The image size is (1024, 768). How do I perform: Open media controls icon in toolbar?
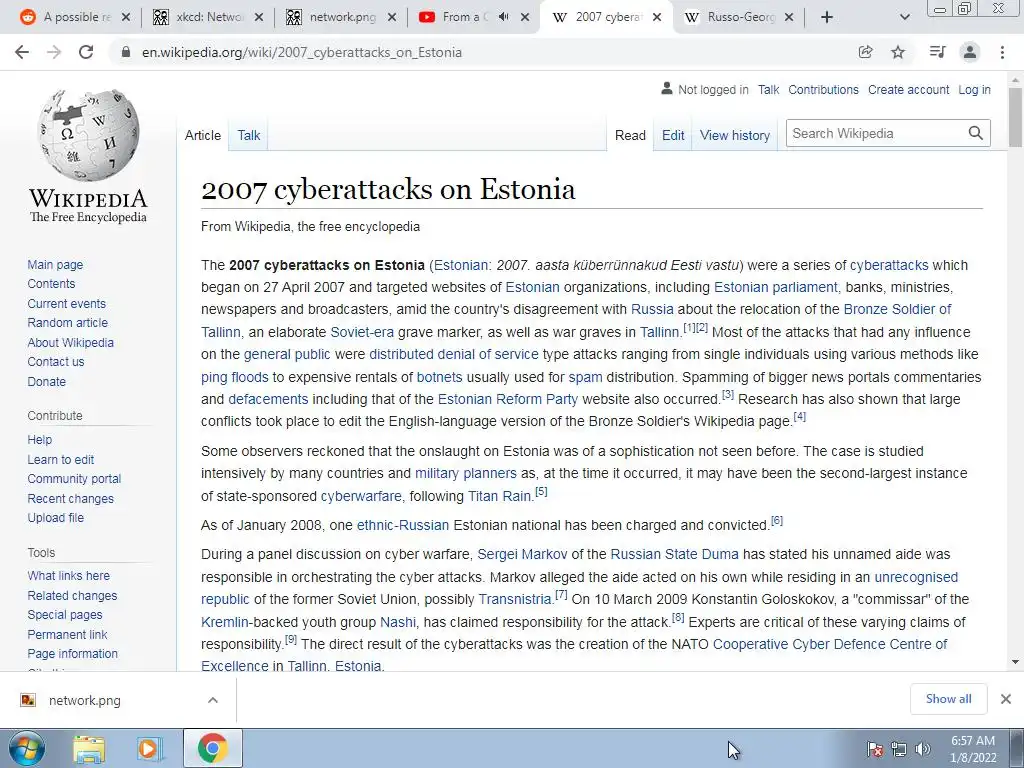(x=937, y=52)
